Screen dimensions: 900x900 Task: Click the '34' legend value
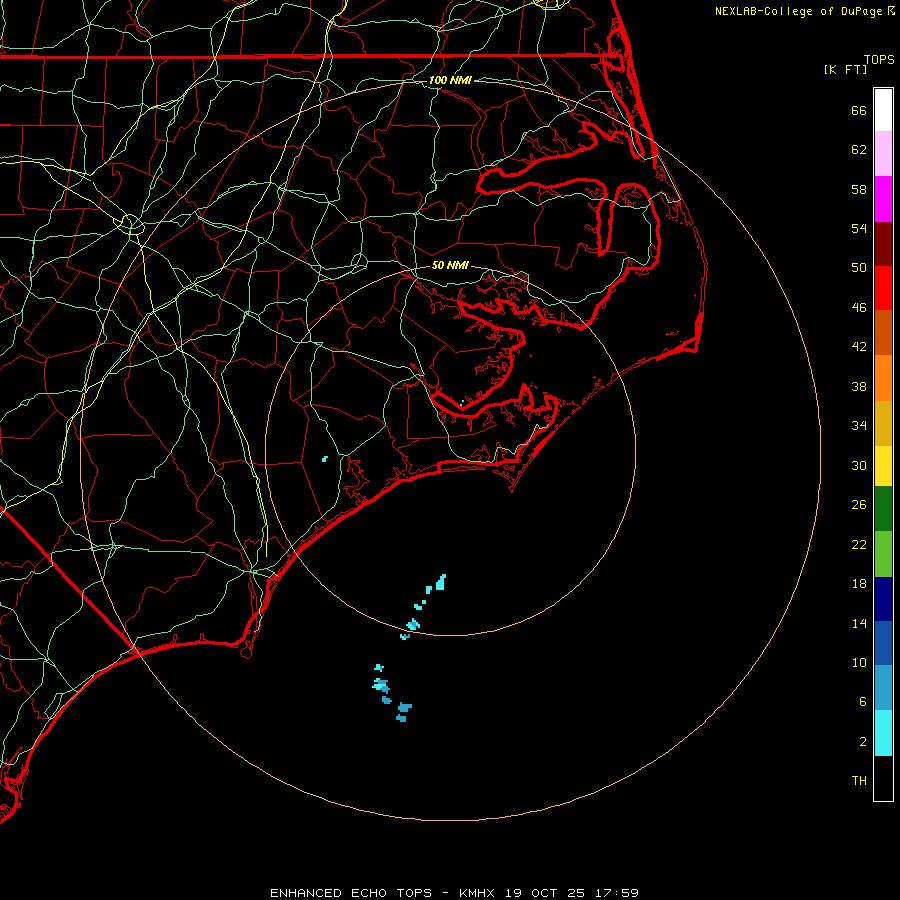tap(859, 425)
